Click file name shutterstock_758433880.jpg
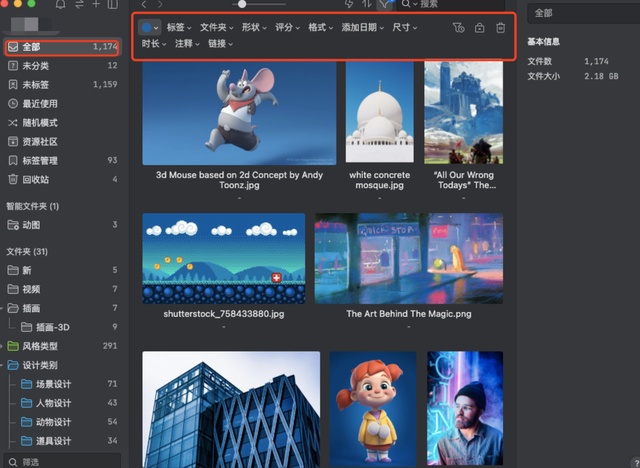The width and height of the screenshot is (640, 468). click(x=224, y=314)
